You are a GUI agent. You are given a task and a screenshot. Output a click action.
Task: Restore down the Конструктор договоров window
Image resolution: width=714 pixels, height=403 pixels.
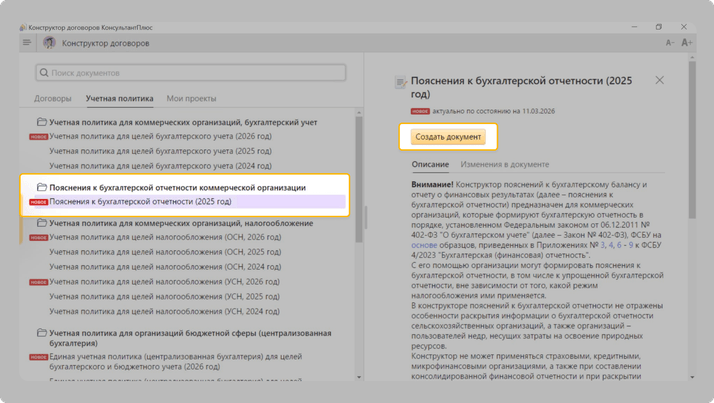(x=658, y=27)
